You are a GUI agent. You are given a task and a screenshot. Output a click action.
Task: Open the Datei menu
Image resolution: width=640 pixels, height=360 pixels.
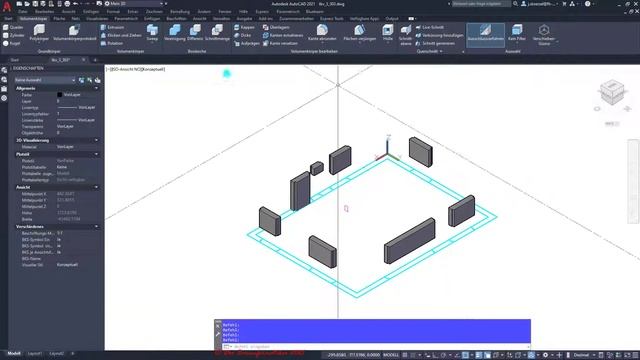(23, 12)
